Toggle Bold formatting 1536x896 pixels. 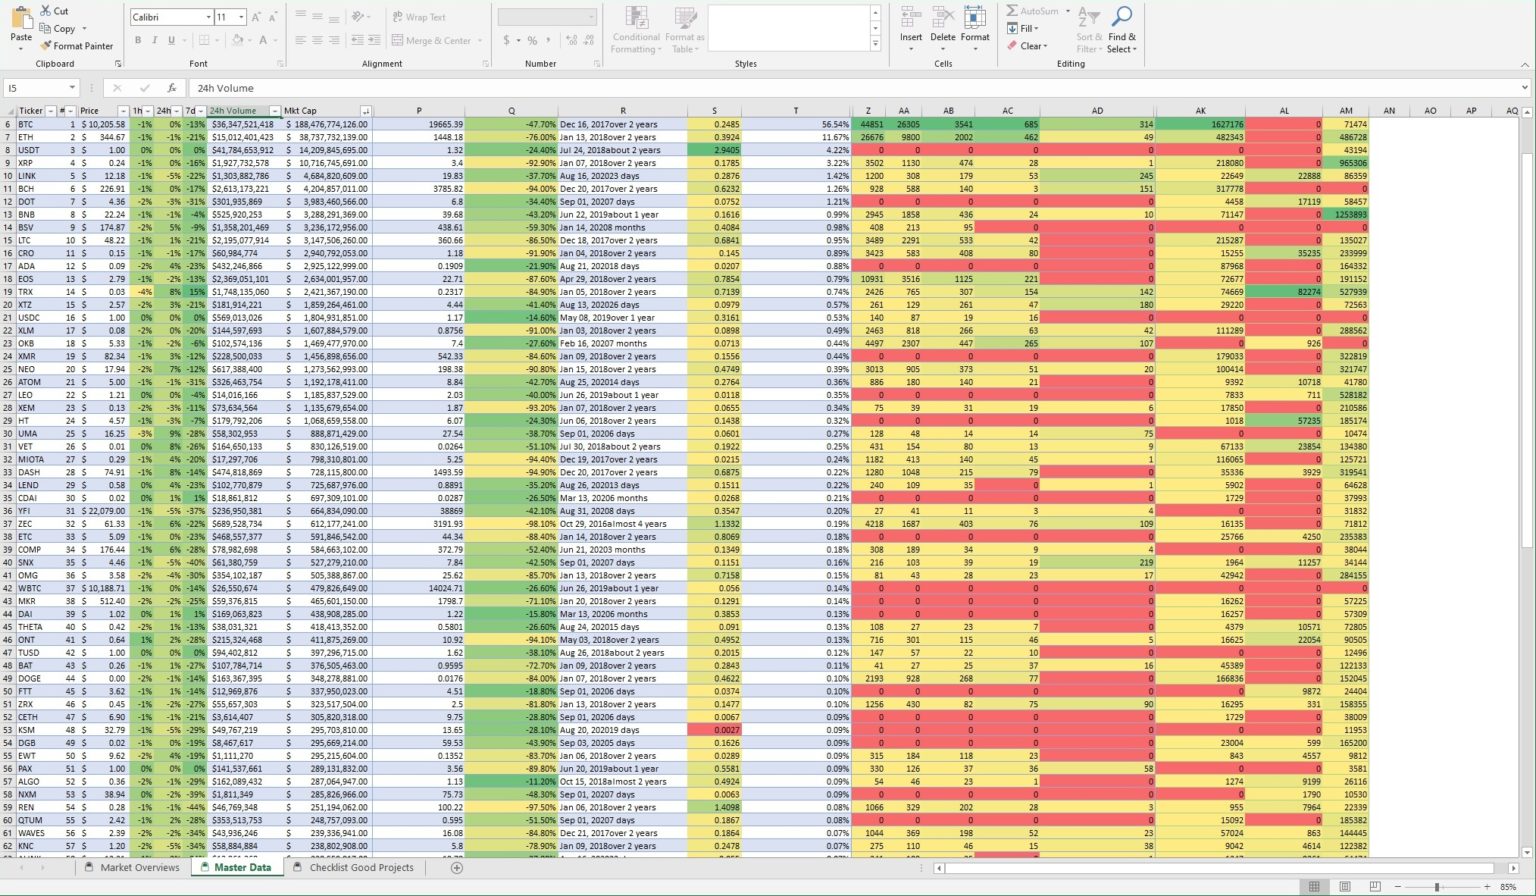138,40
